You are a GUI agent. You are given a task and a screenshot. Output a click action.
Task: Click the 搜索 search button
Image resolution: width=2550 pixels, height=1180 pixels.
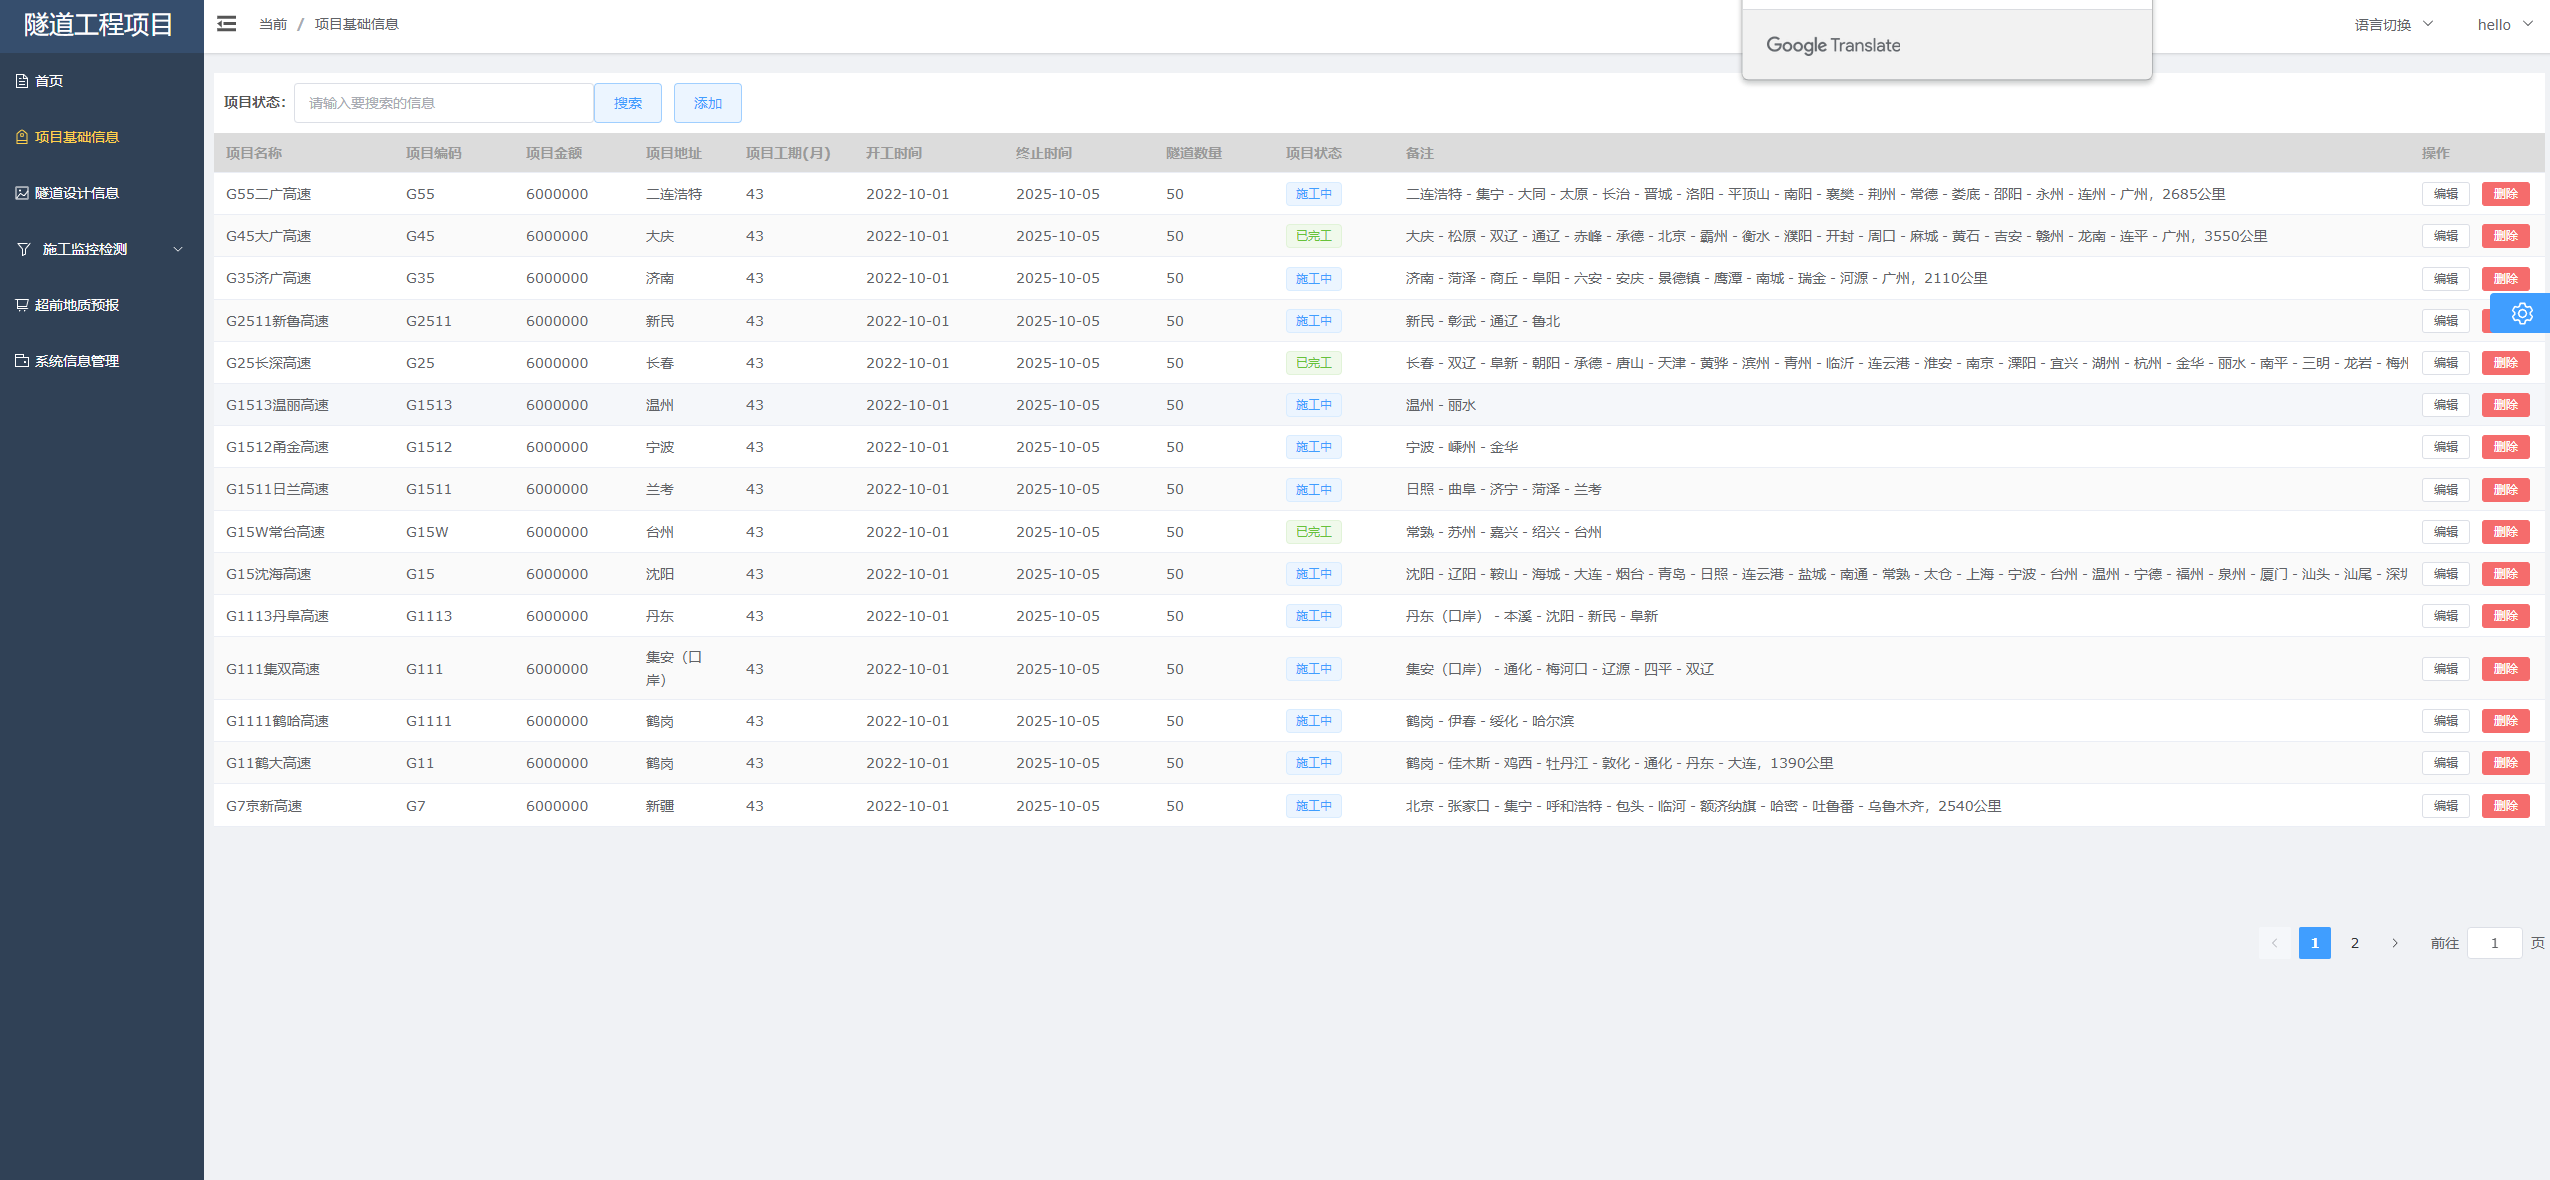(x=628, y=103)
